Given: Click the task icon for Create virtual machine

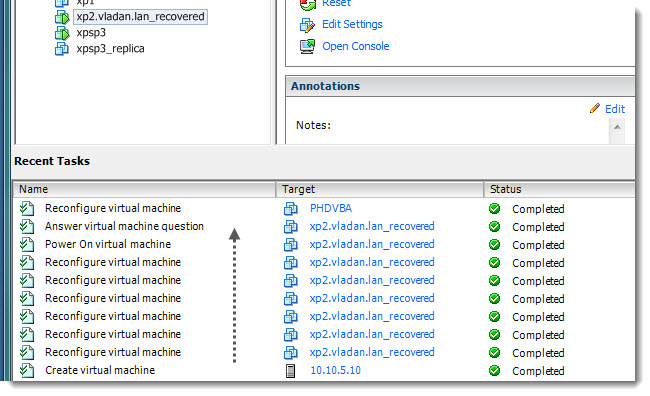Looking at the screenshot, I should tap(27, 370).
